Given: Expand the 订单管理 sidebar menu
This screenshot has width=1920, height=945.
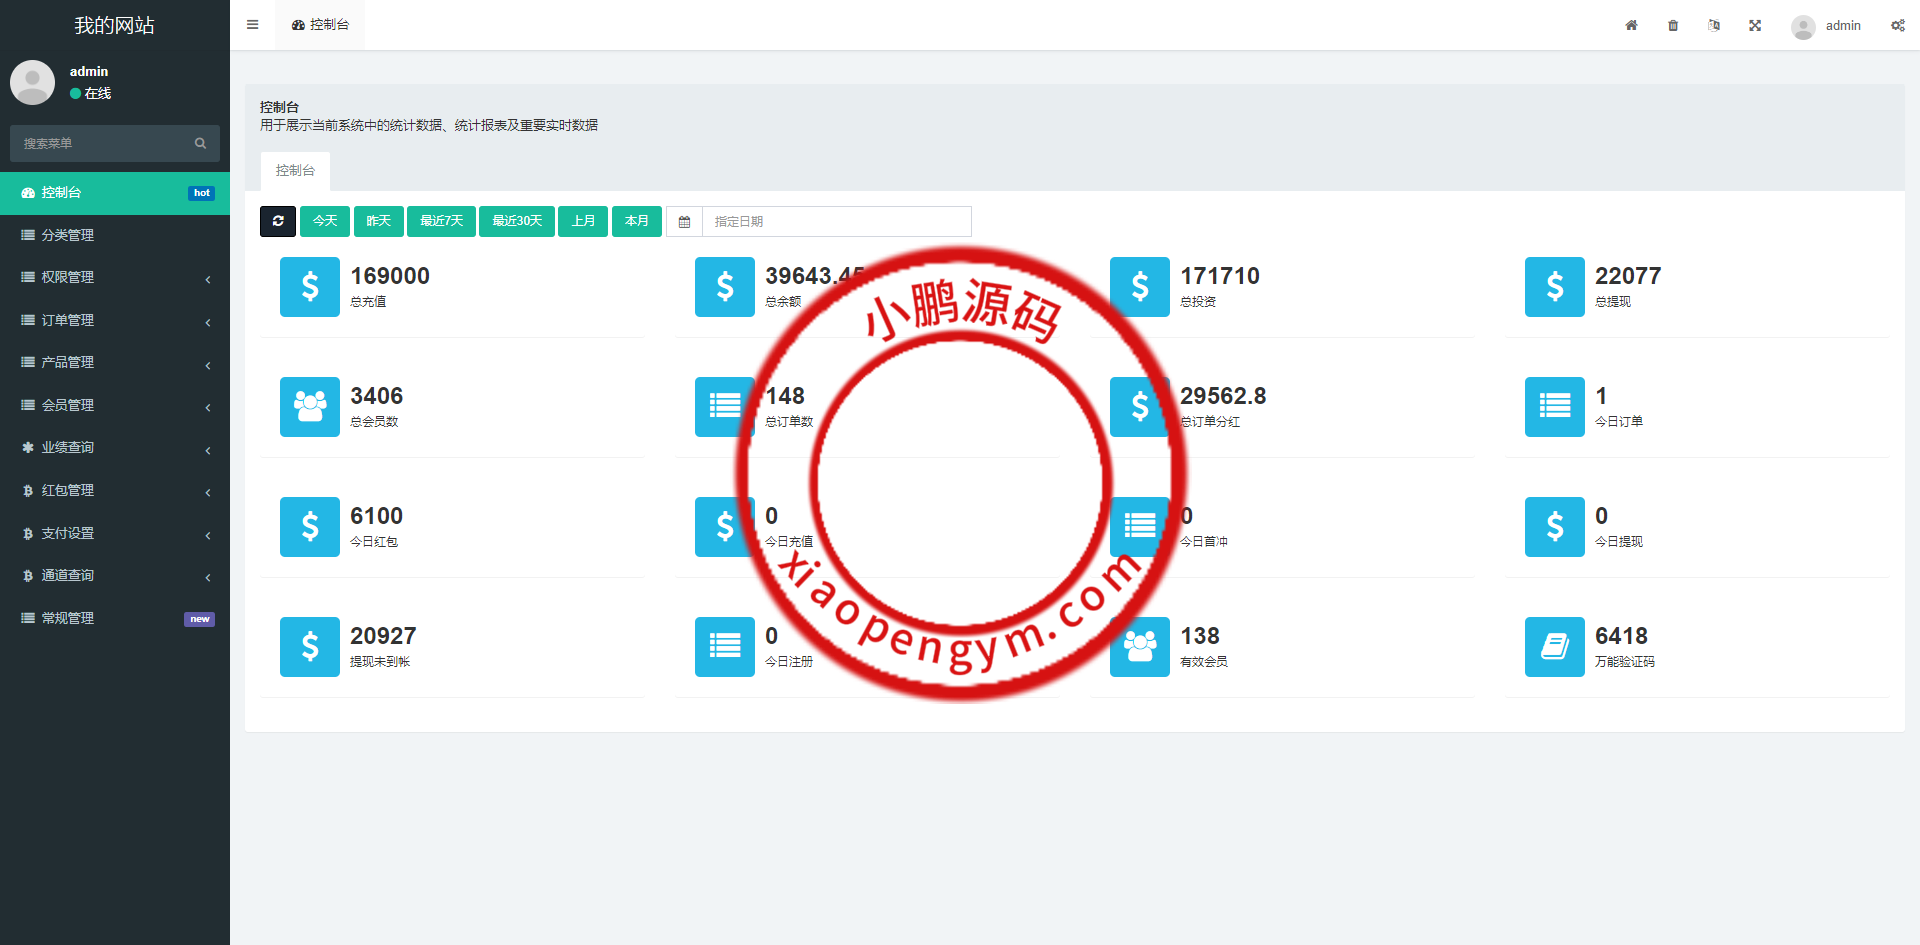Looking at the screenshot, I should pyautogui.click(x=115, y=320).
